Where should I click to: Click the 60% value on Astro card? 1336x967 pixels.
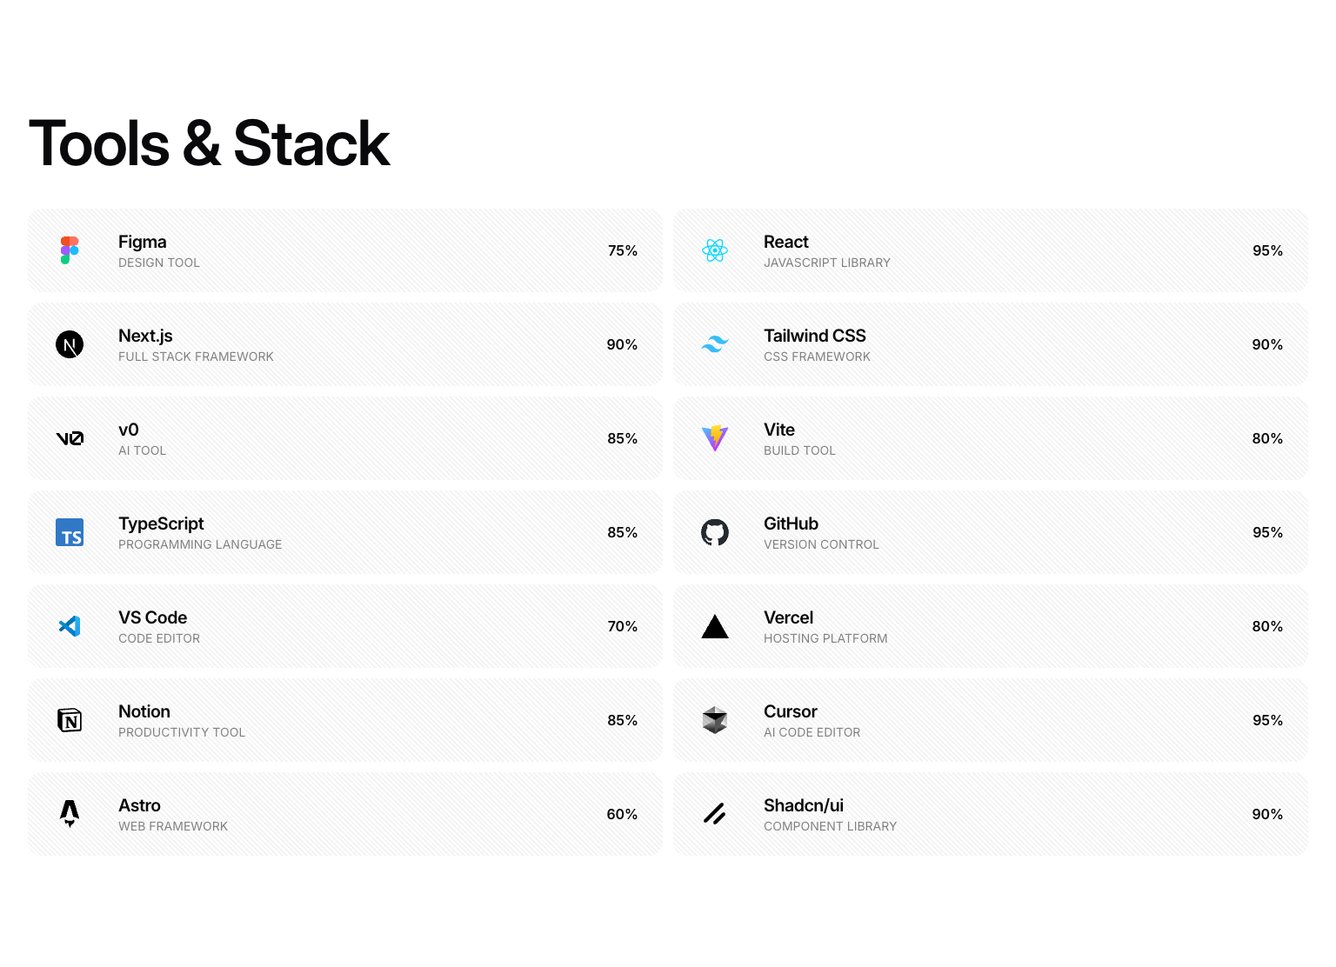pyautogui.click(x=622, y=815)
